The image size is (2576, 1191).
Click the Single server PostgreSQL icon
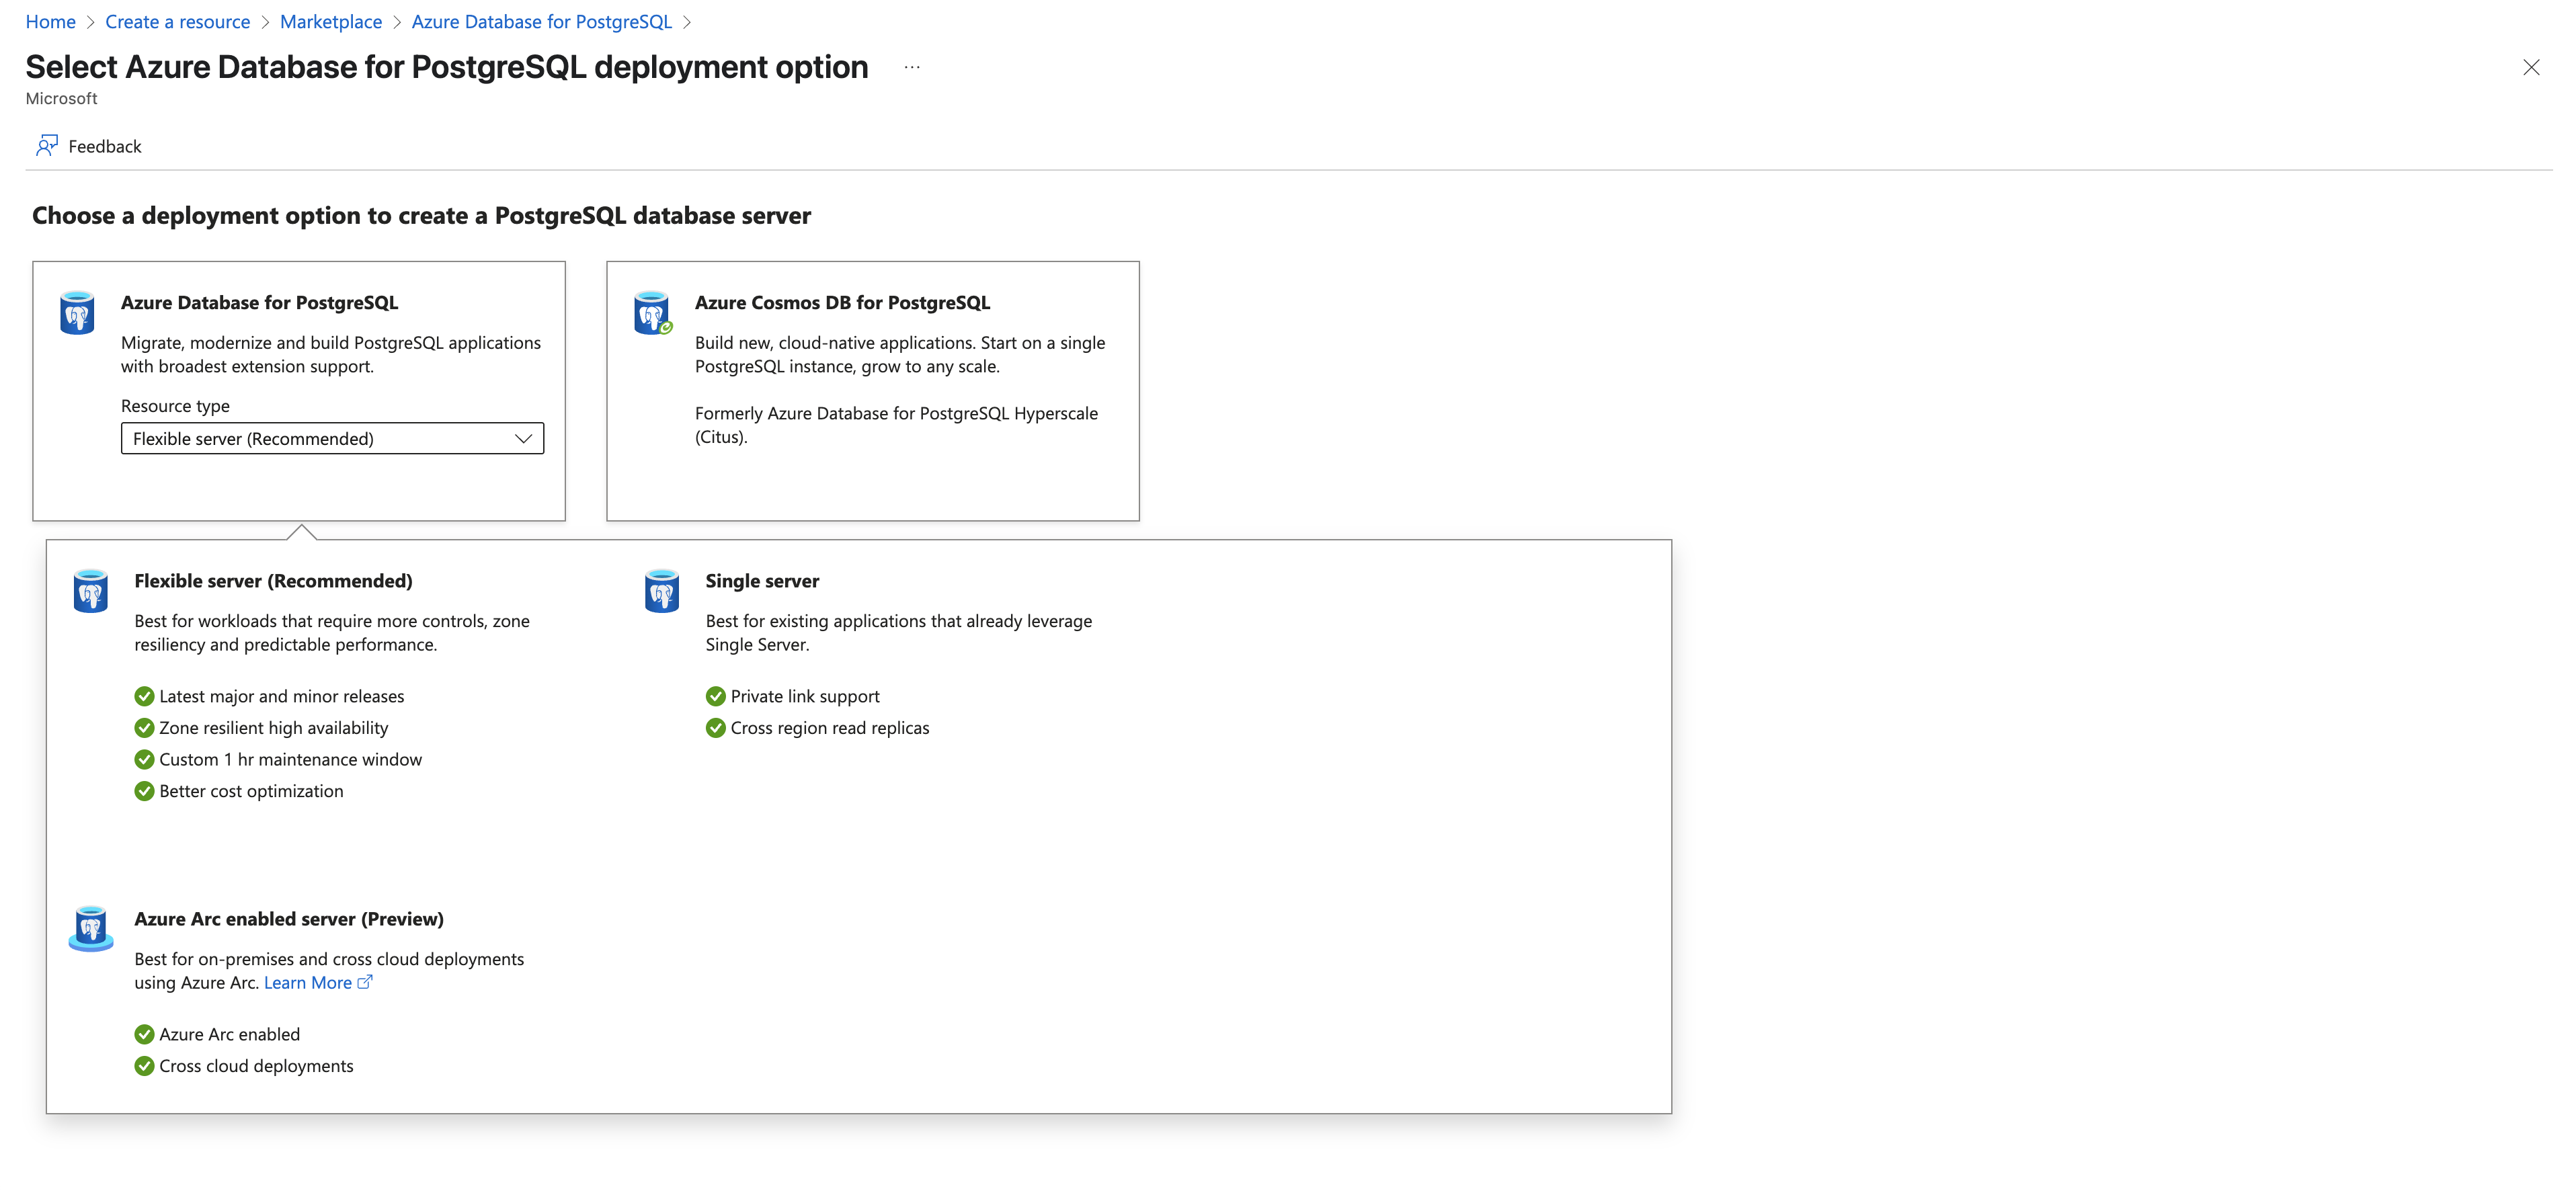coord(661,591)
